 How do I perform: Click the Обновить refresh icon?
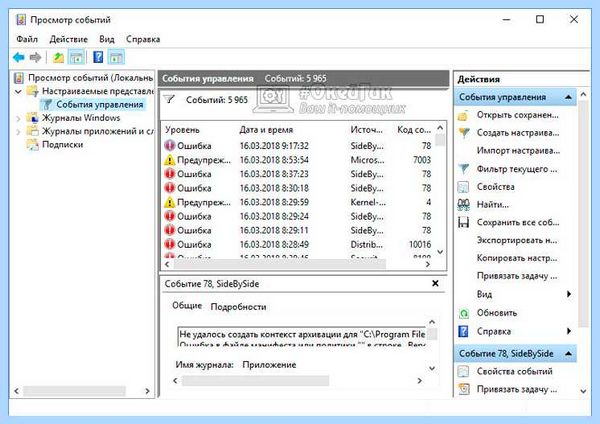click(464, 313)
